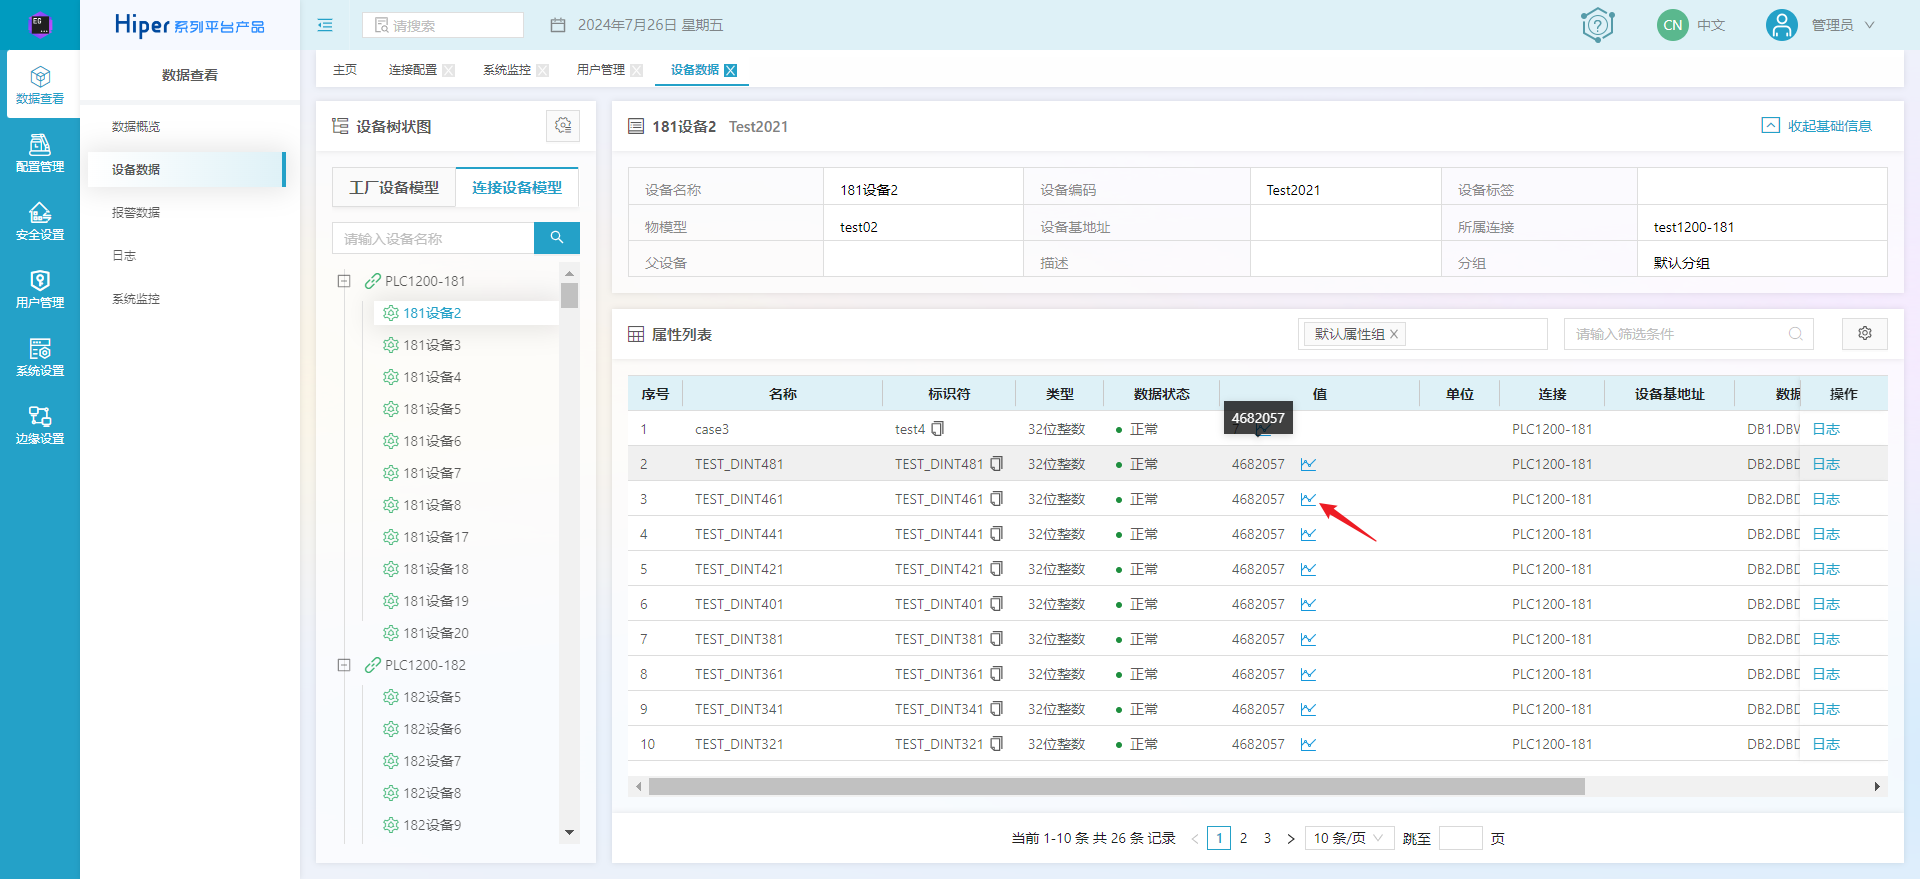
Task: Open the trend chart for TEST_DINT321
Action: (x=1308, y=744)
